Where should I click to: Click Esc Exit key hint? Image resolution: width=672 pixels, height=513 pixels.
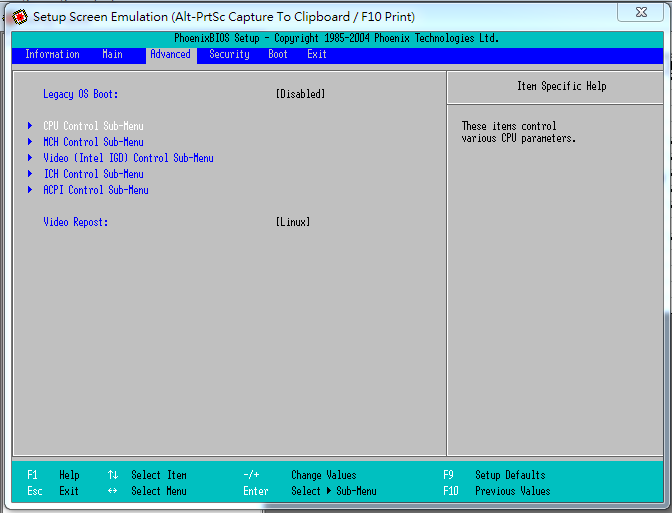pyautogui.click(x=53, y=491)
